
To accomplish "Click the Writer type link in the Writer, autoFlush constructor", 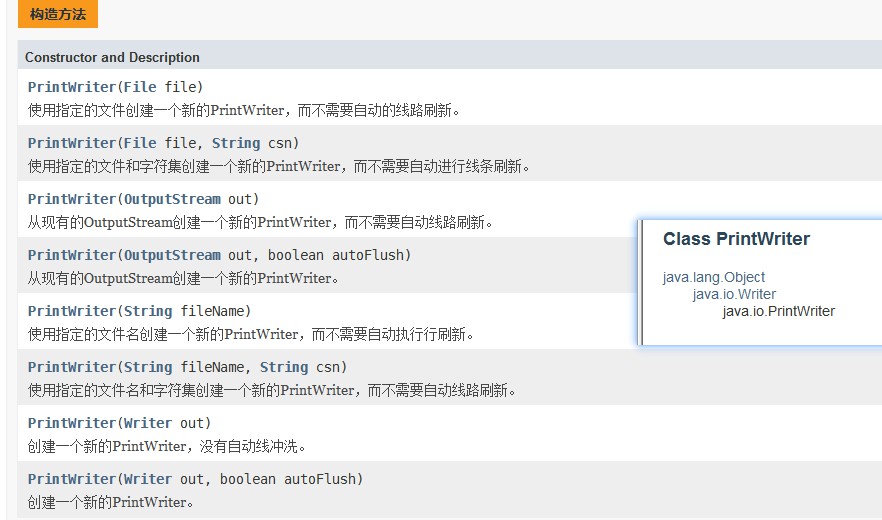I will click(148, 479).
